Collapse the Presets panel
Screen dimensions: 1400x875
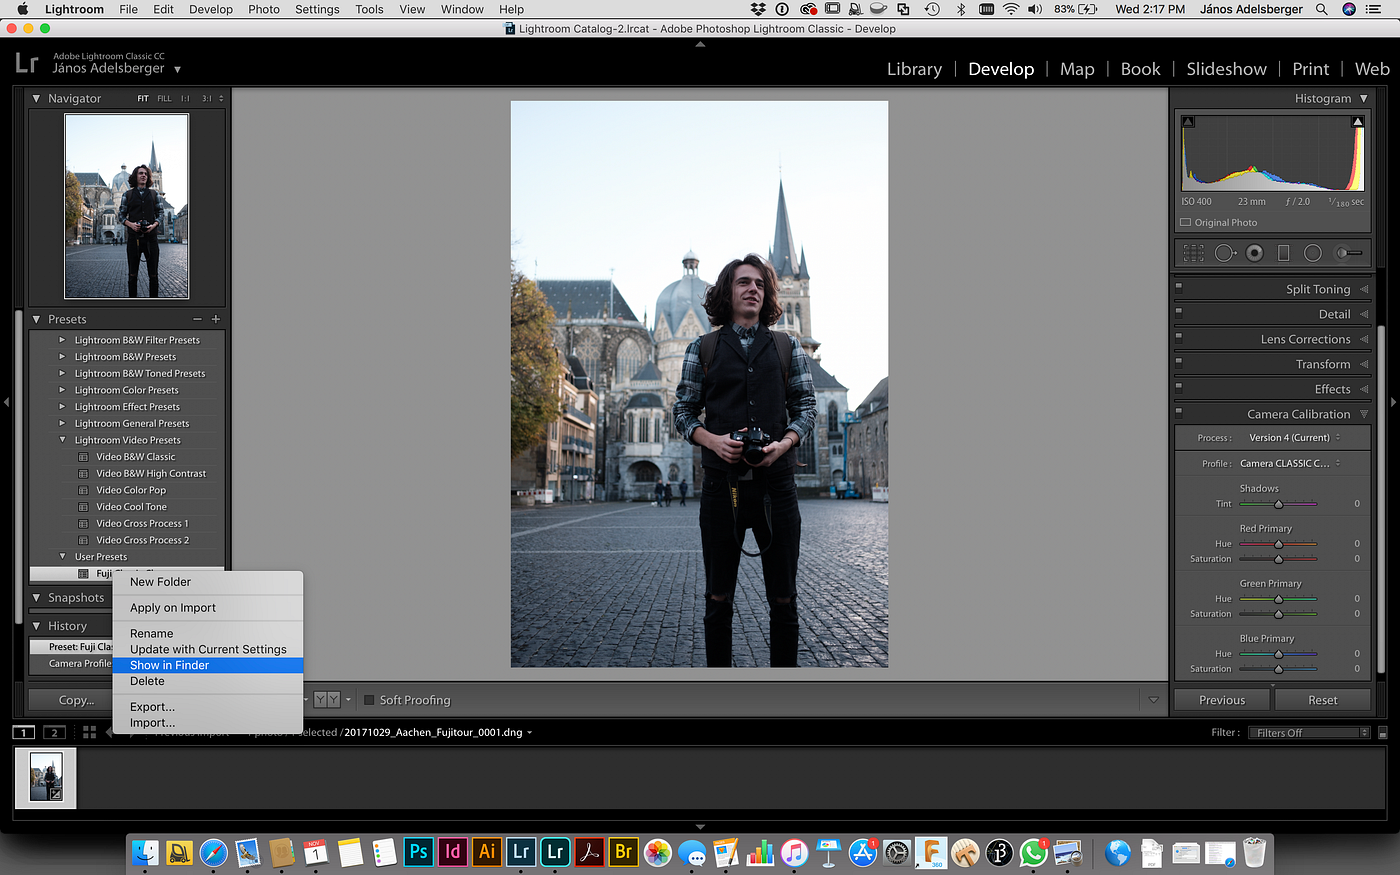[37, 319]
